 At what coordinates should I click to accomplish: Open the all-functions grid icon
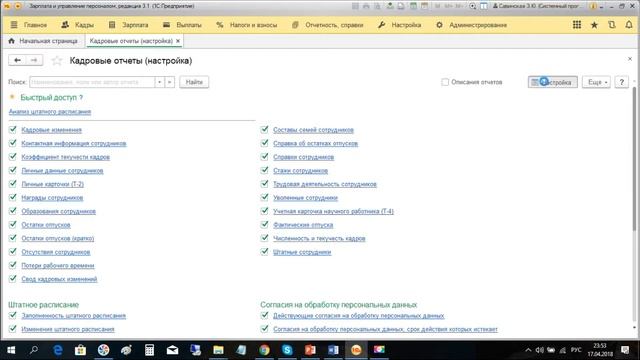point(577,25)
